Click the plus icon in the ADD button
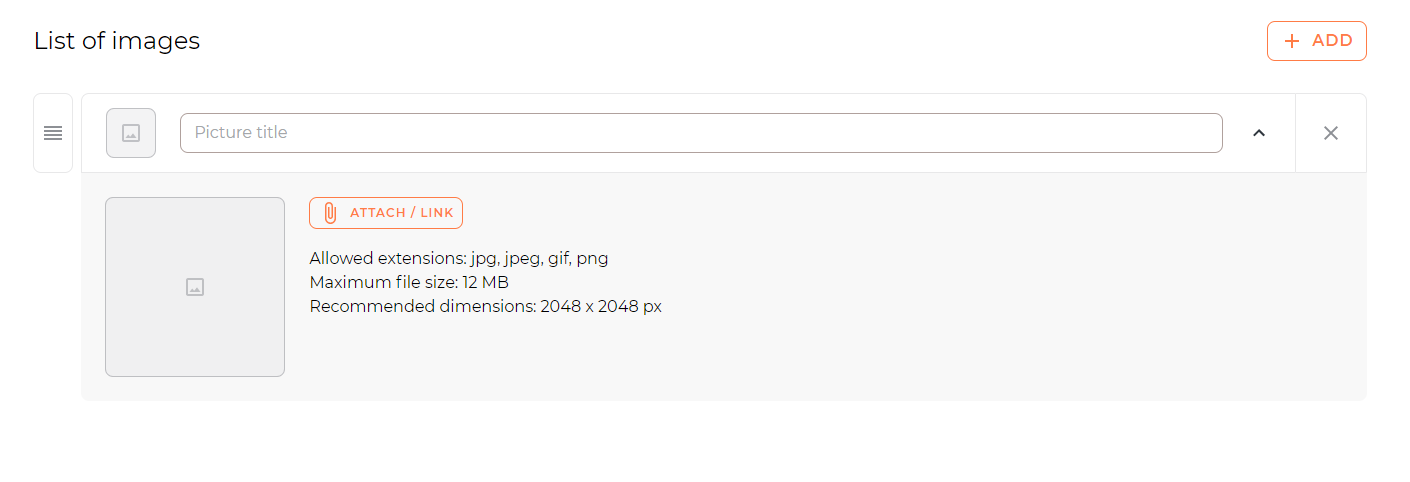This screenshot has height=482, width=1410. click(1292, 41)
